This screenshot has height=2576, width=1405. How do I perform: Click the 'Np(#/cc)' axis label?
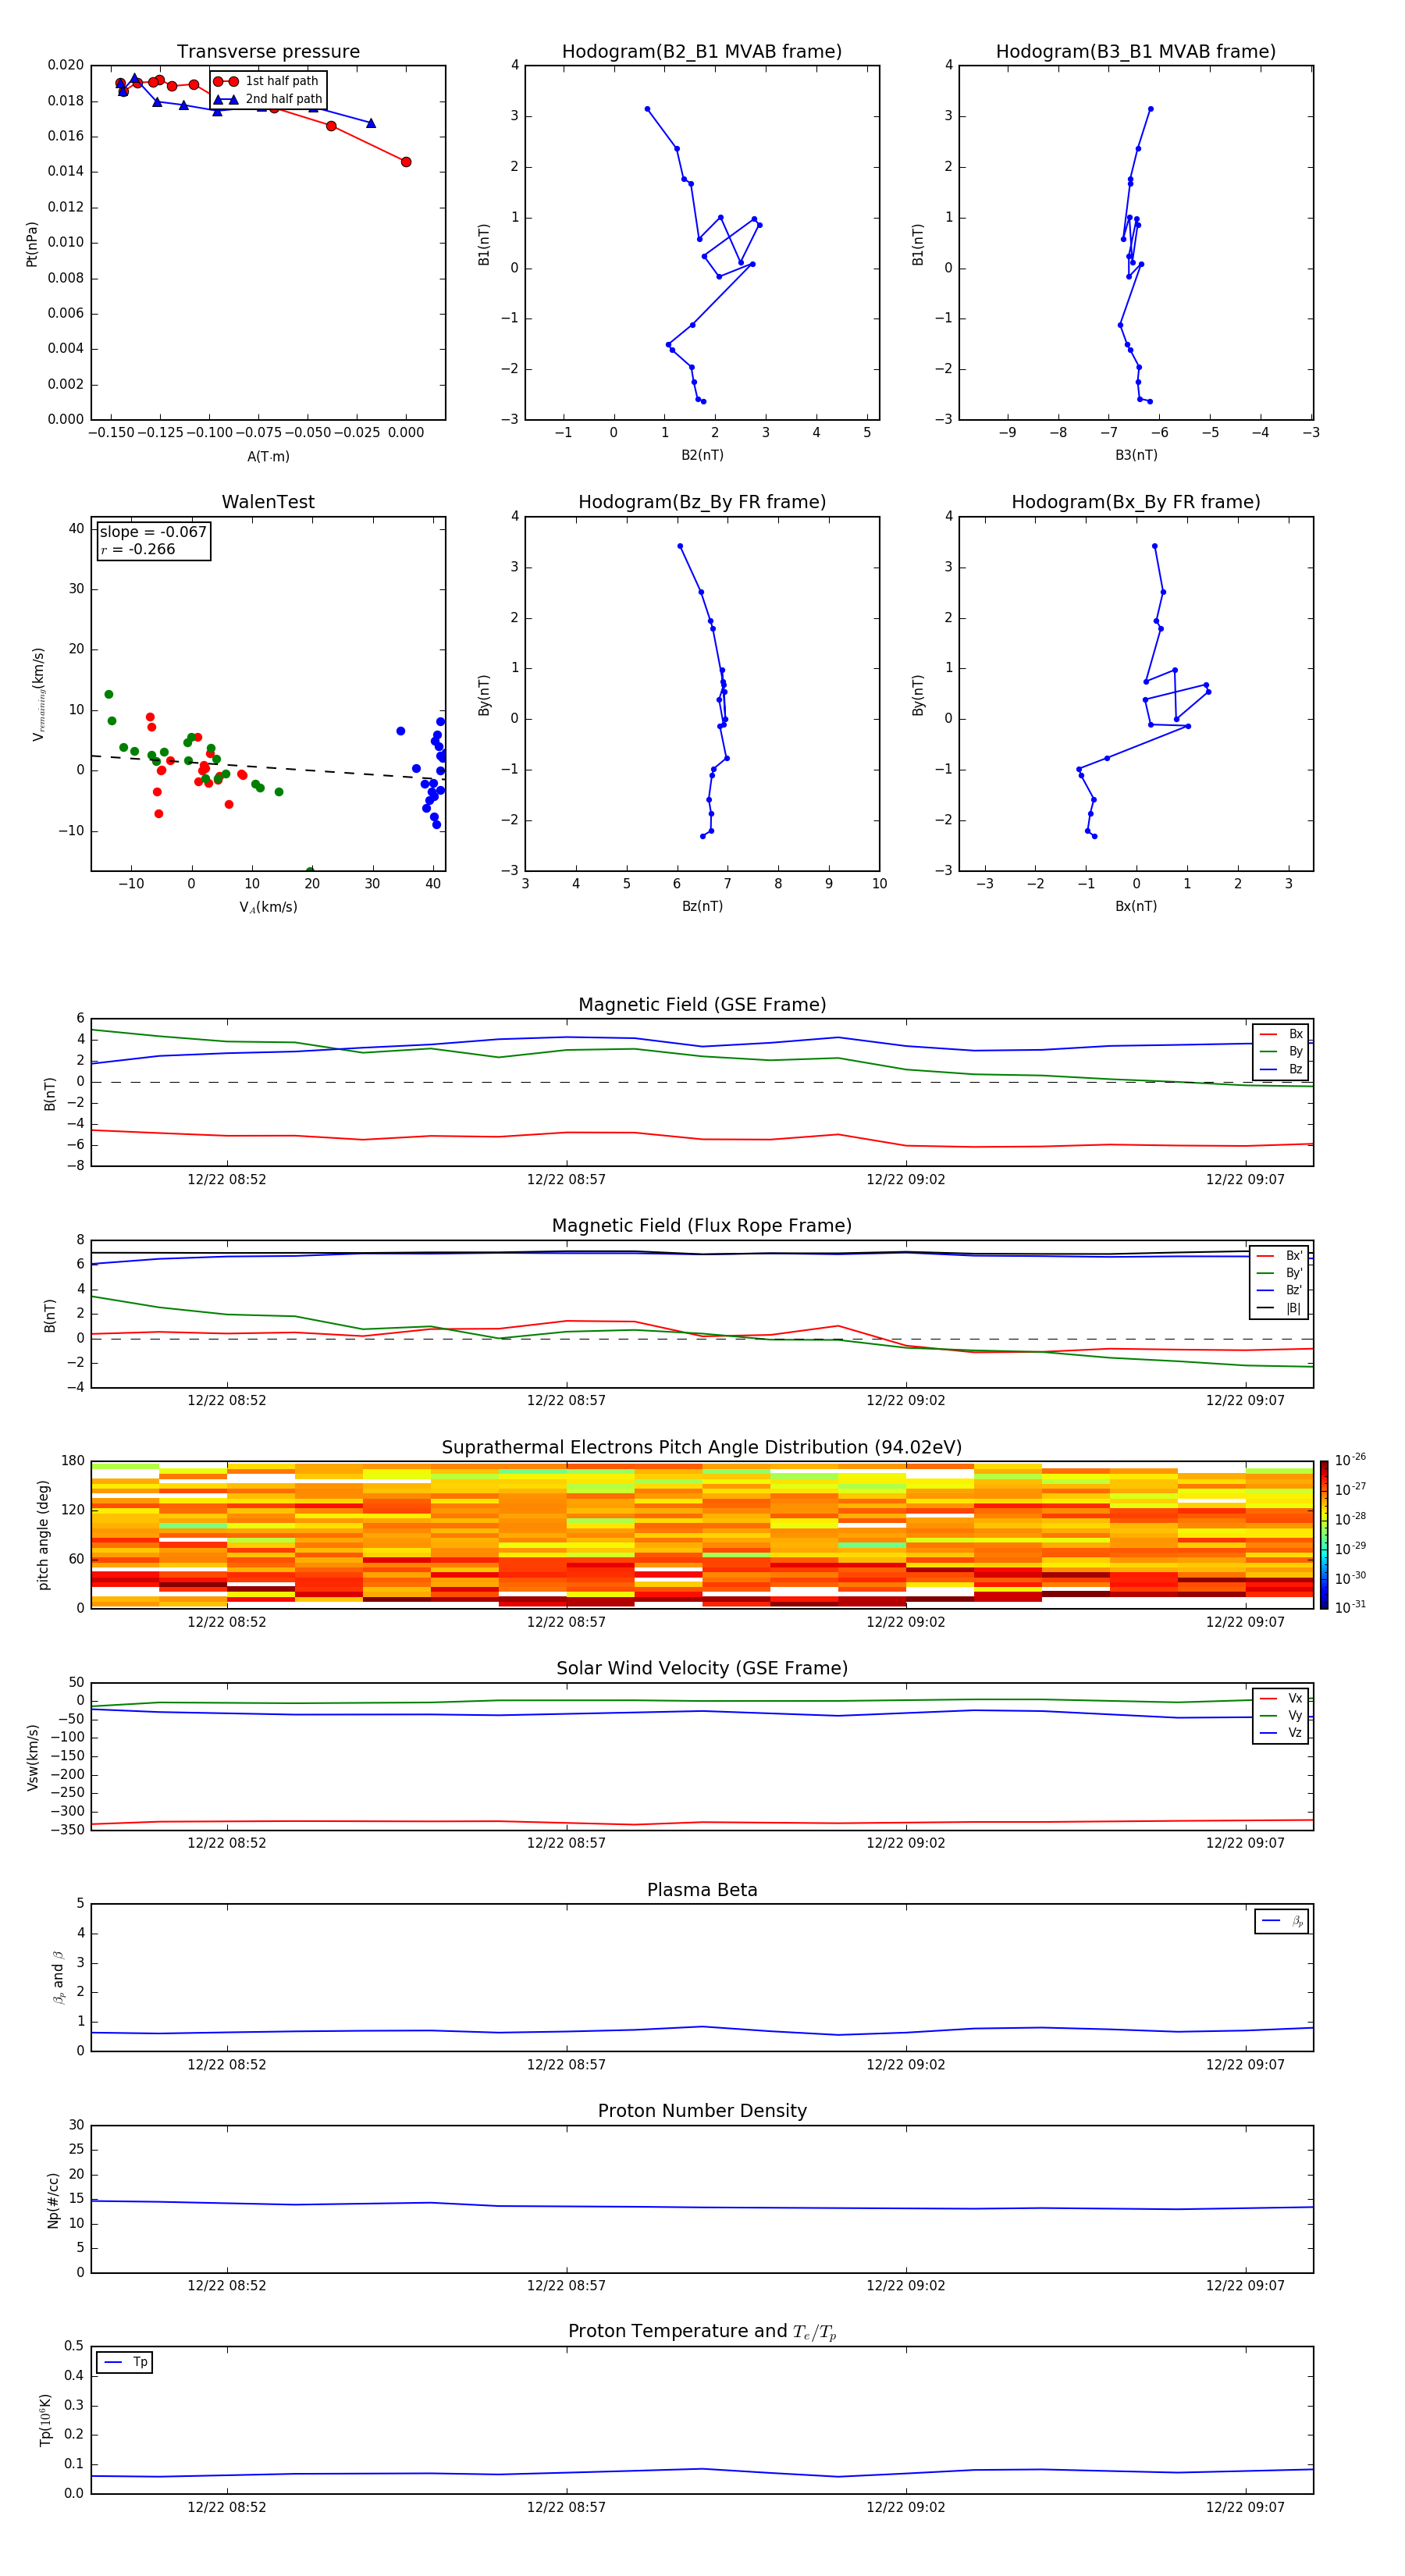click(x=53, y=2200)
